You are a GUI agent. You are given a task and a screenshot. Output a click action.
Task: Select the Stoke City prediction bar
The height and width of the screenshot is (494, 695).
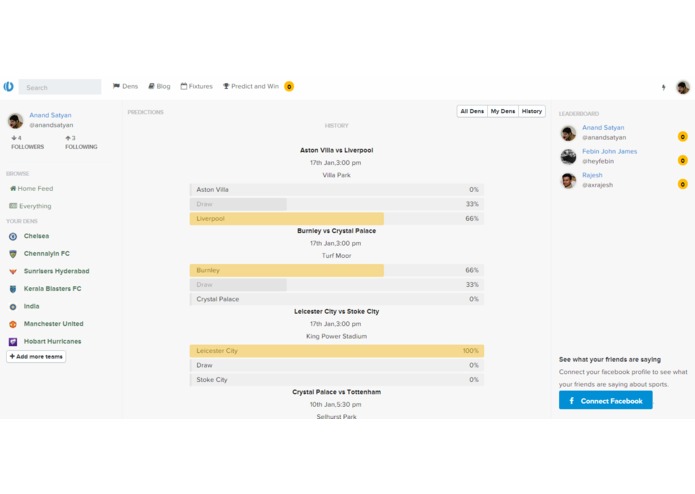[x=337, y=380]
